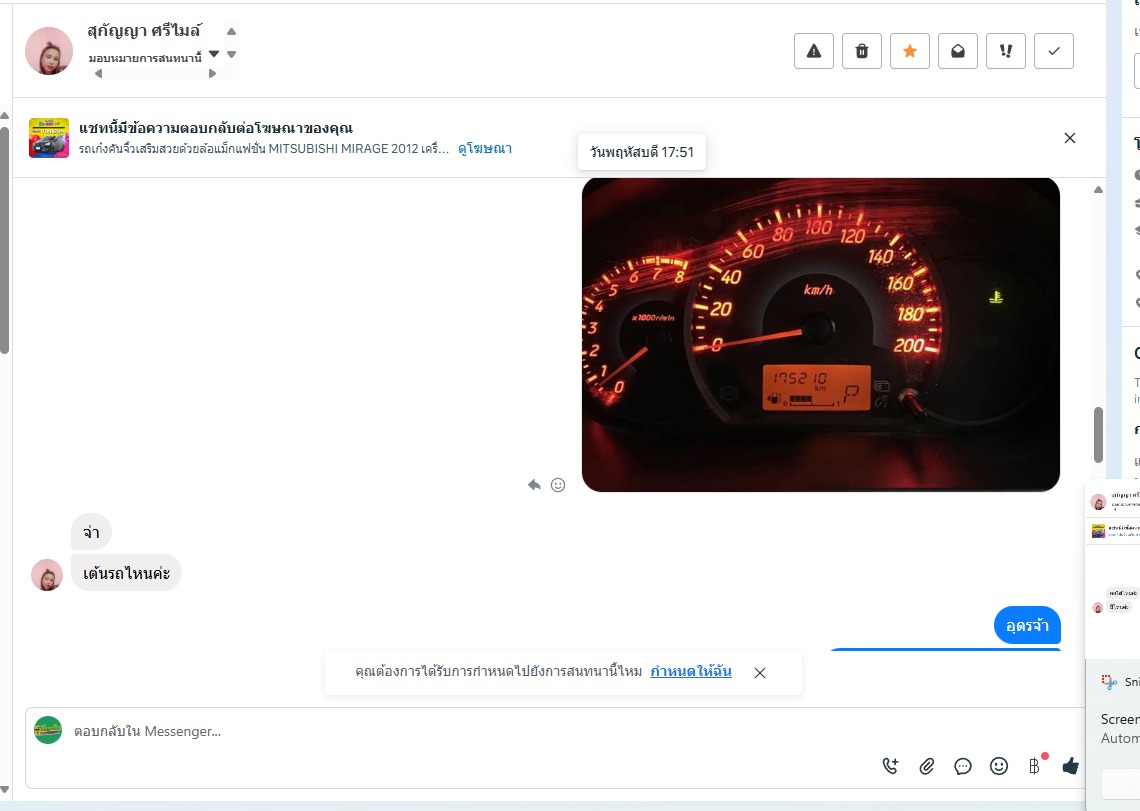Open saved replies speech bubble icon
1140x811 pixels.
click(x=963, y=766)
